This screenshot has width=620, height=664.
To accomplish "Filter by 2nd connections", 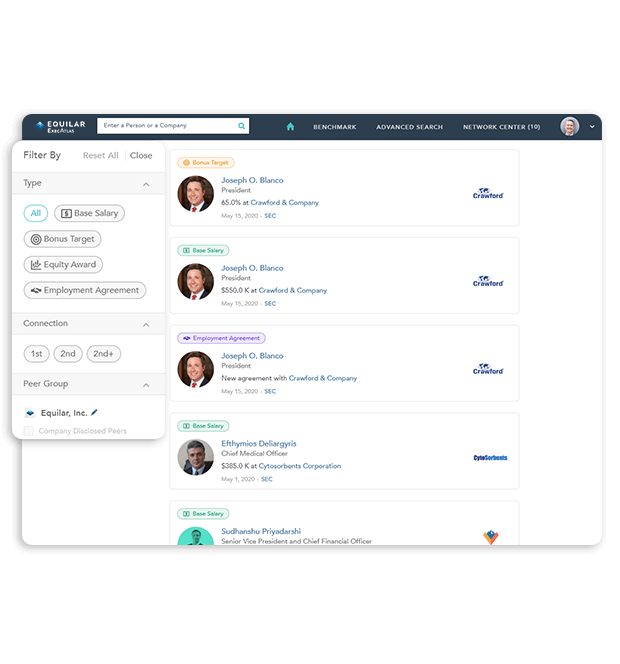I will pos(68,354).
